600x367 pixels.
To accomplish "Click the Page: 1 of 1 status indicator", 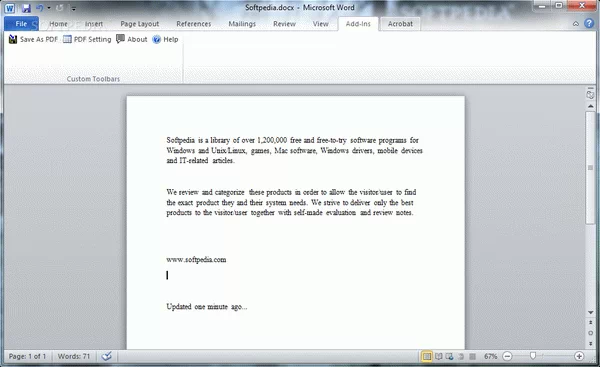I will 27,356.
